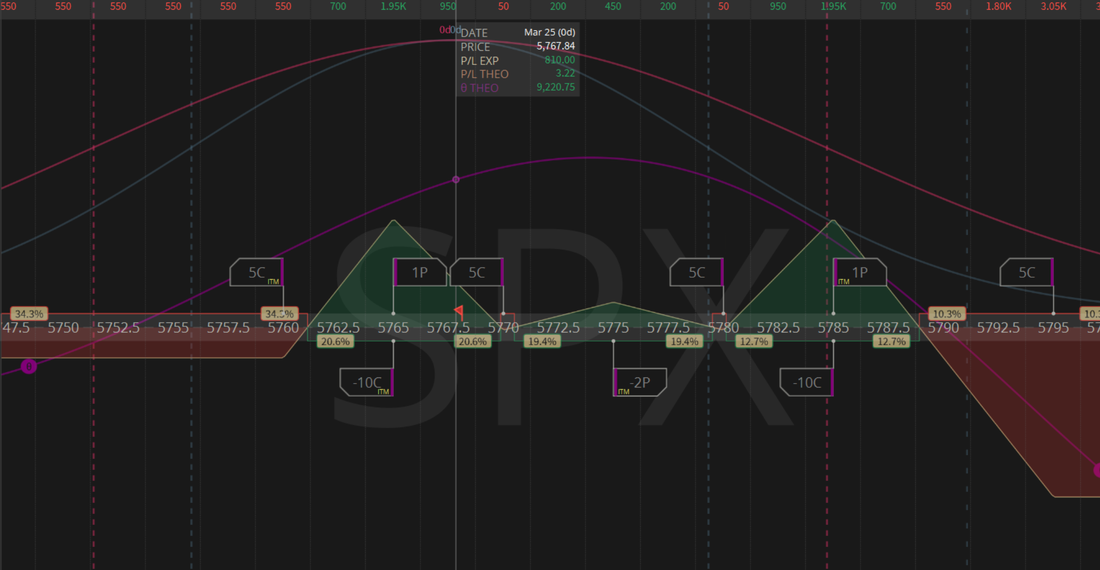Click the 5772.5 price axis label
Viewport: 1100px width, 570px height.
click(x=558, y=327)
